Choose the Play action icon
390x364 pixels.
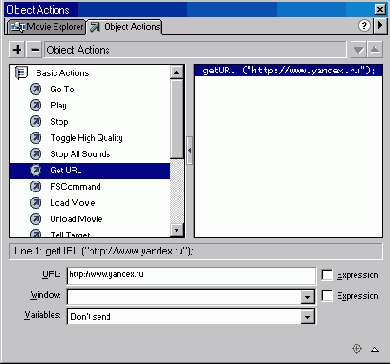(35, 105)
